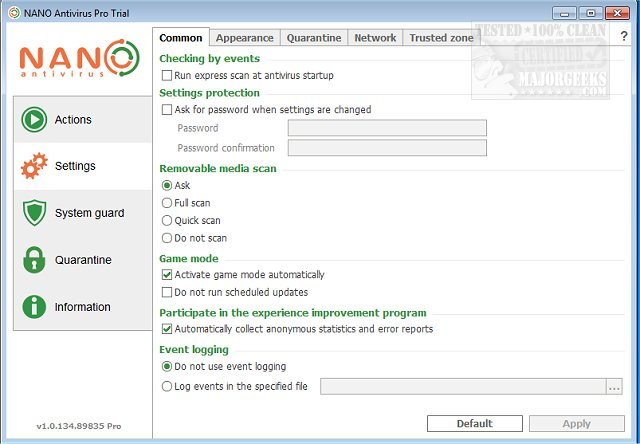Viewport: 640px width, 444px height.
Task: Click the orange gears Settings icon
Action: [x=34, y=166]
